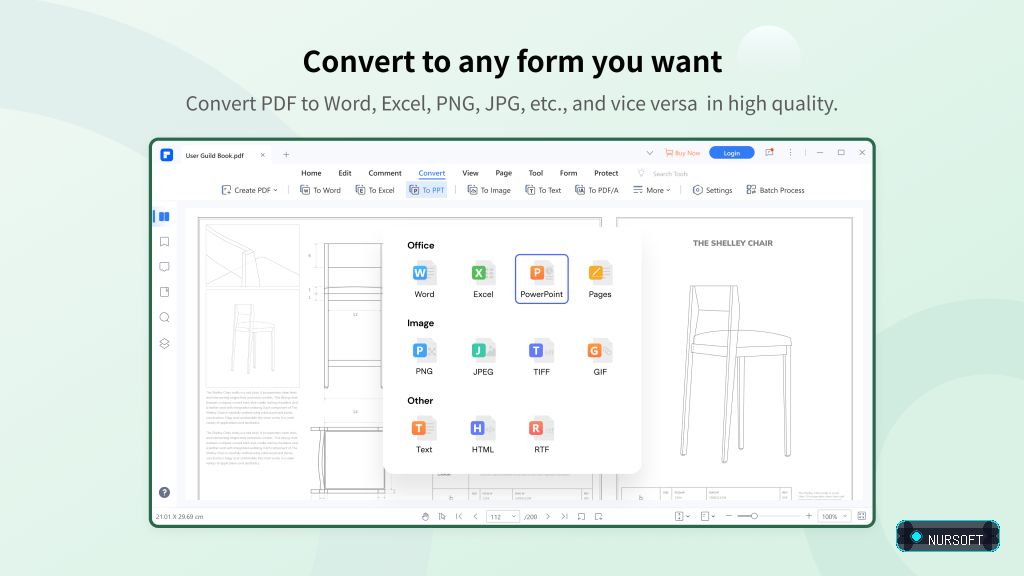Click the To PPT toolbar button
The image size is (1024, 576).
[426, 190]
